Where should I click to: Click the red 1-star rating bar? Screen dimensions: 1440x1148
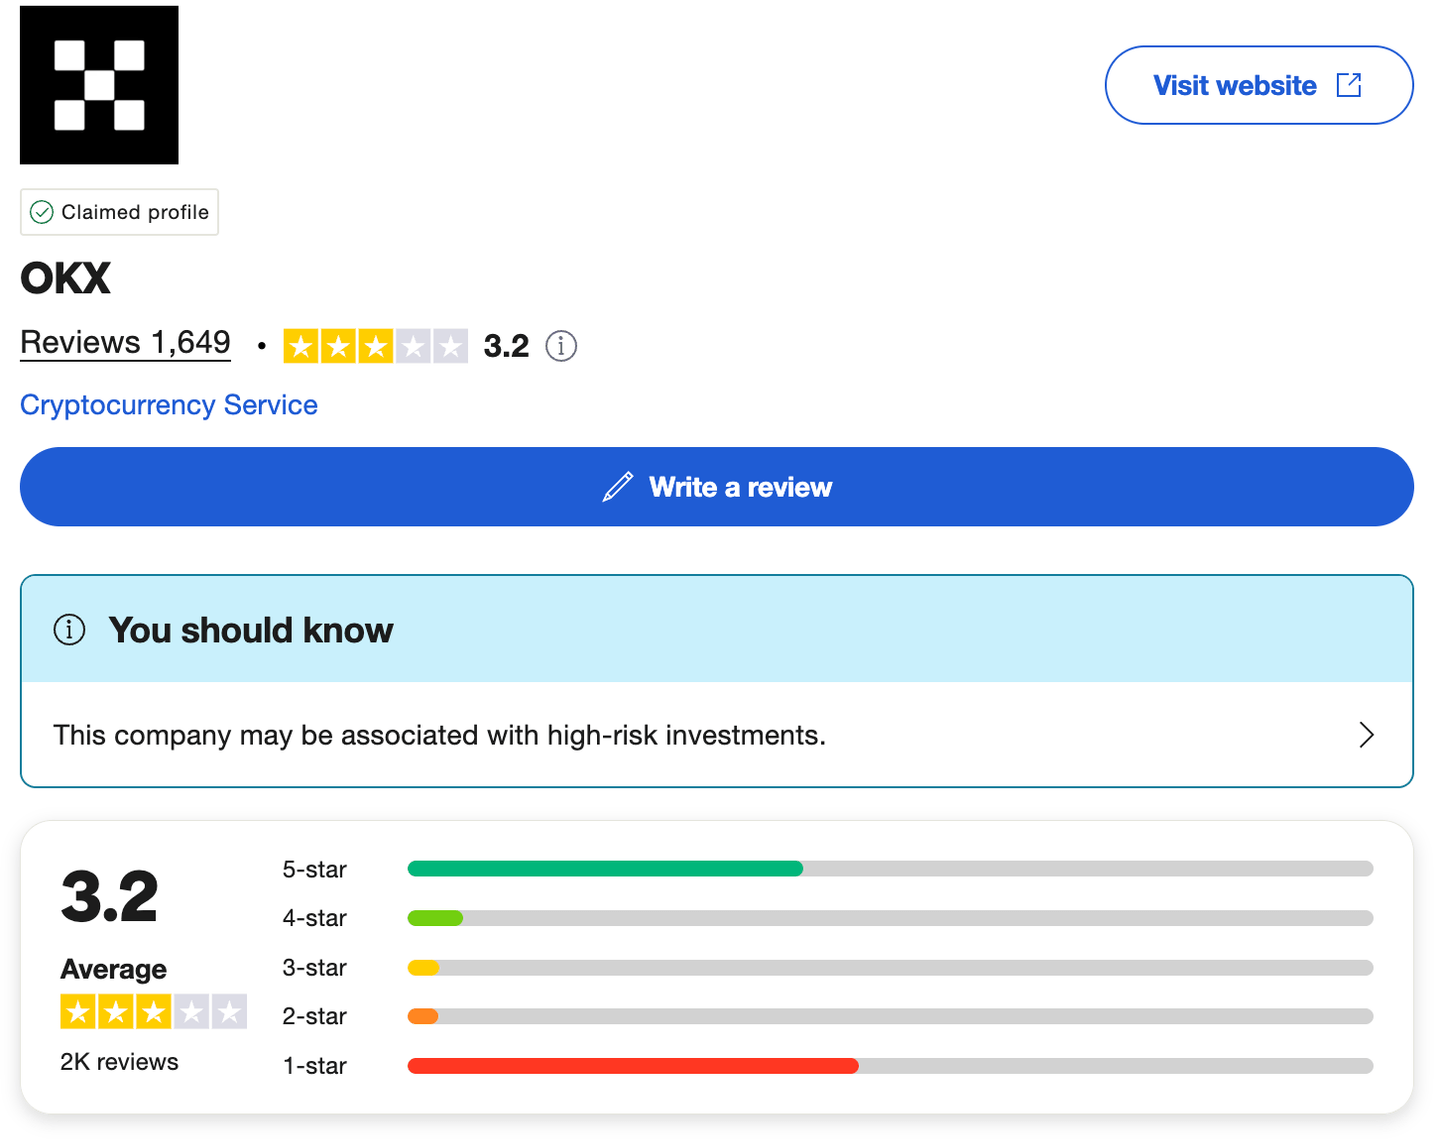point(632,1066)
